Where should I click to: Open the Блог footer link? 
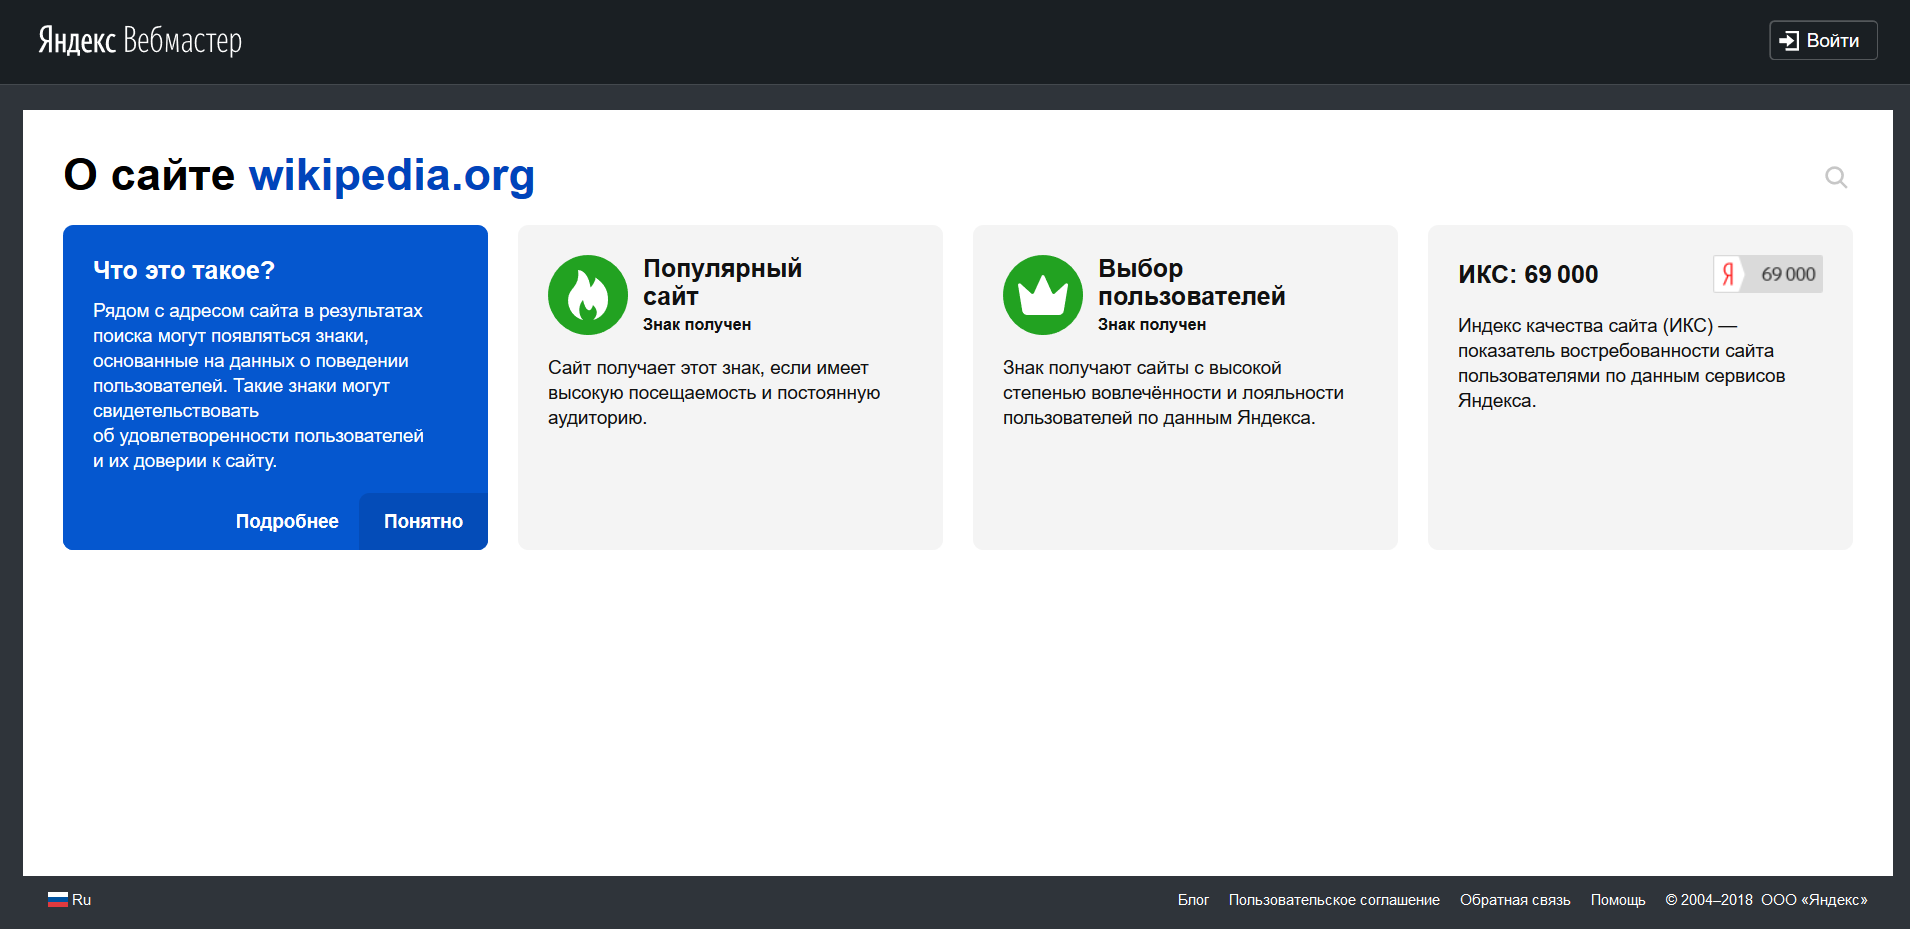1193,900
